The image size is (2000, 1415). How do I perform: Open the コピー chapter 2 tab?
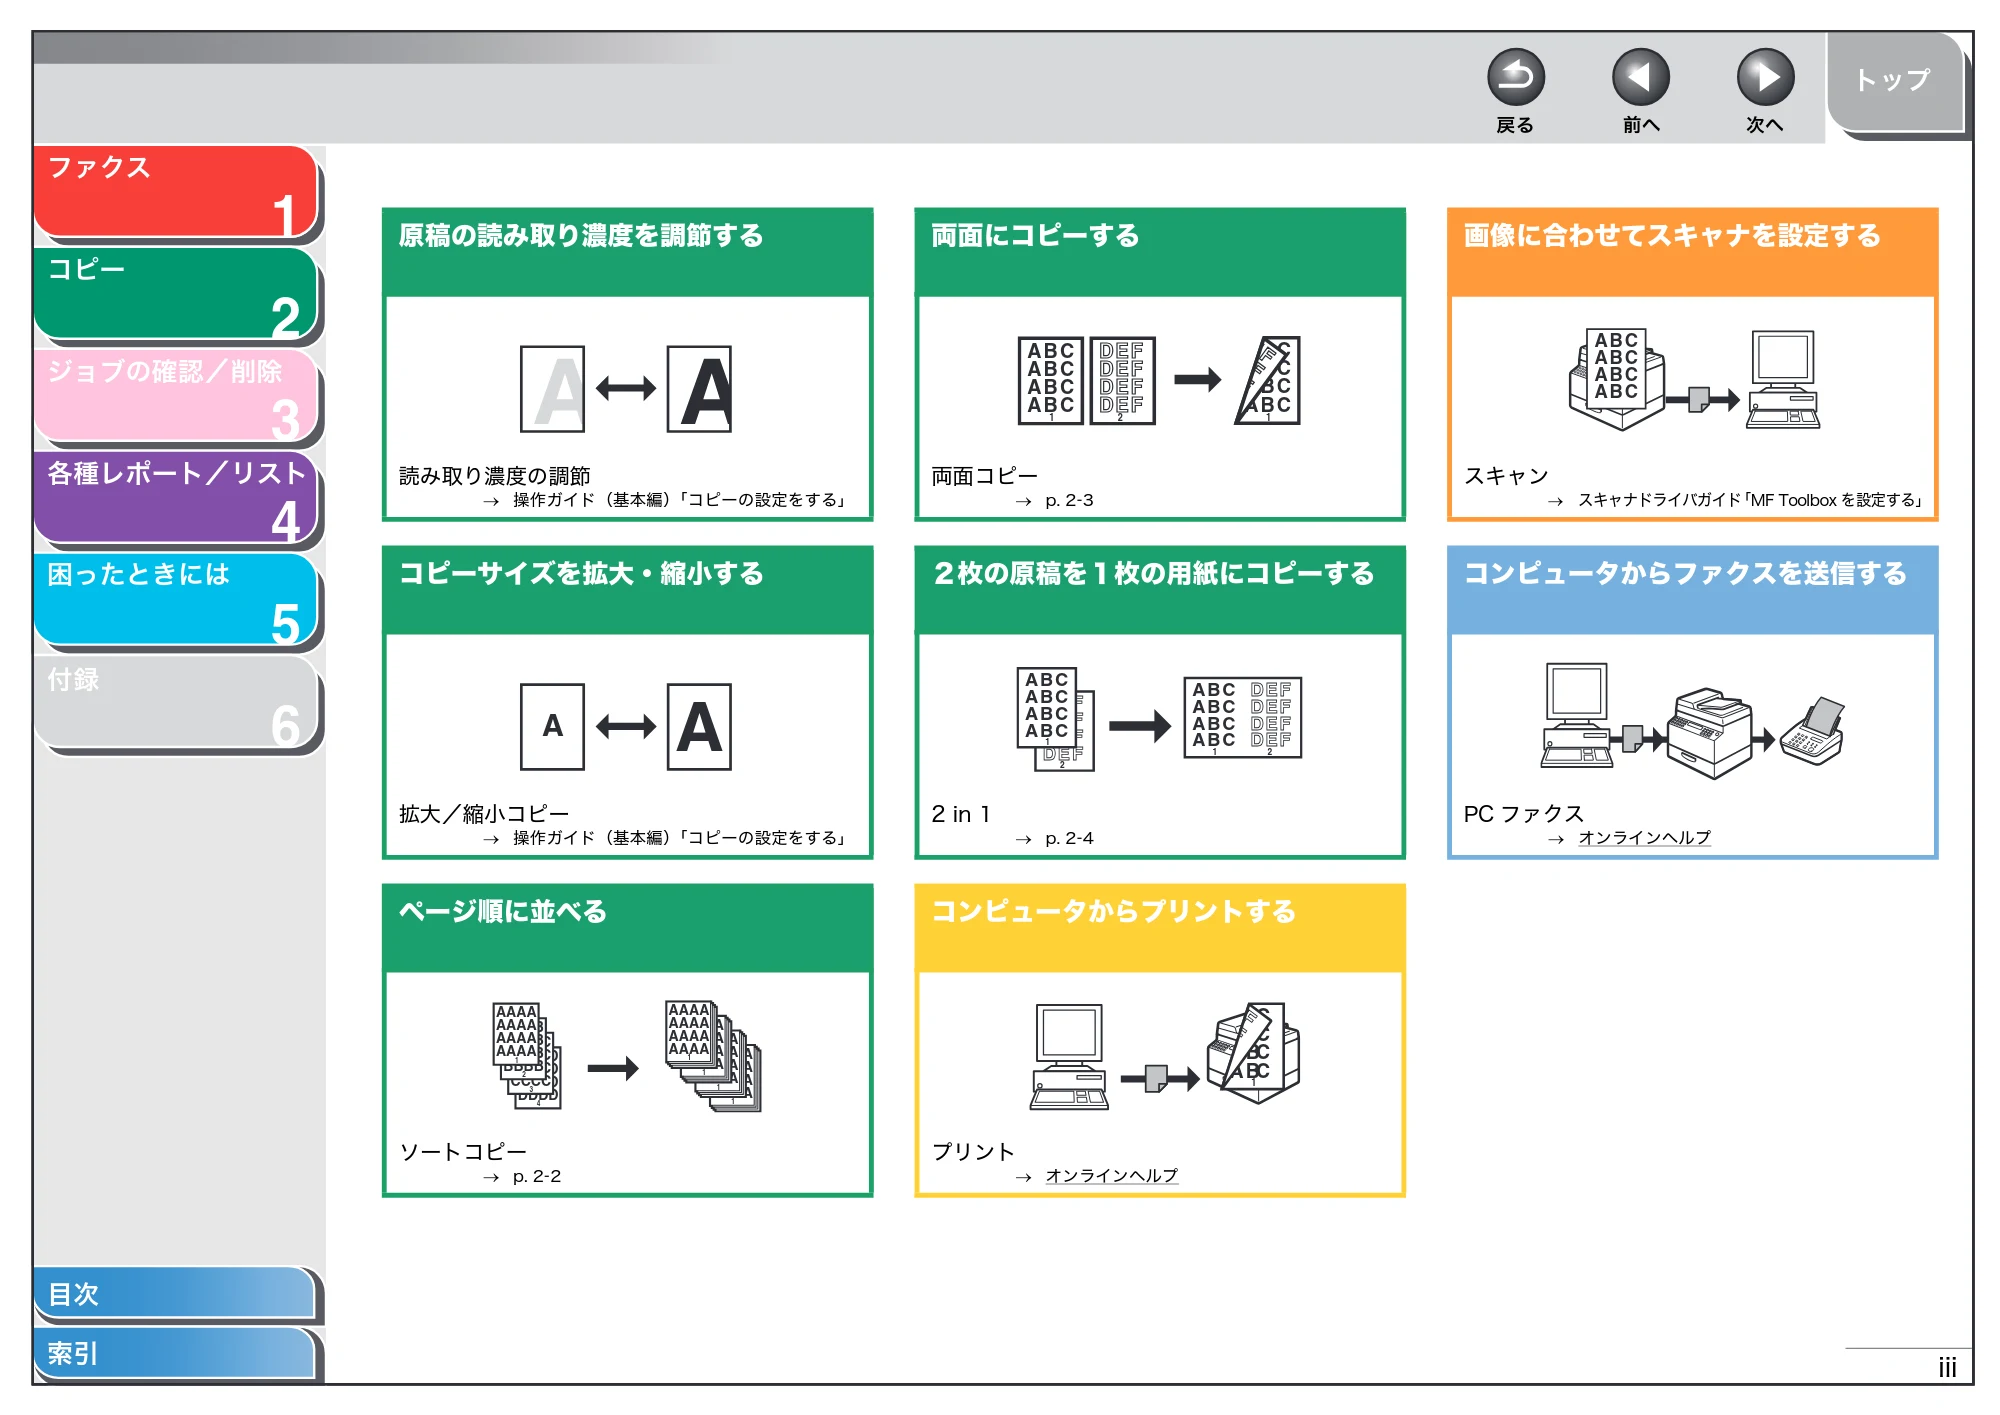tap(176, 295)
